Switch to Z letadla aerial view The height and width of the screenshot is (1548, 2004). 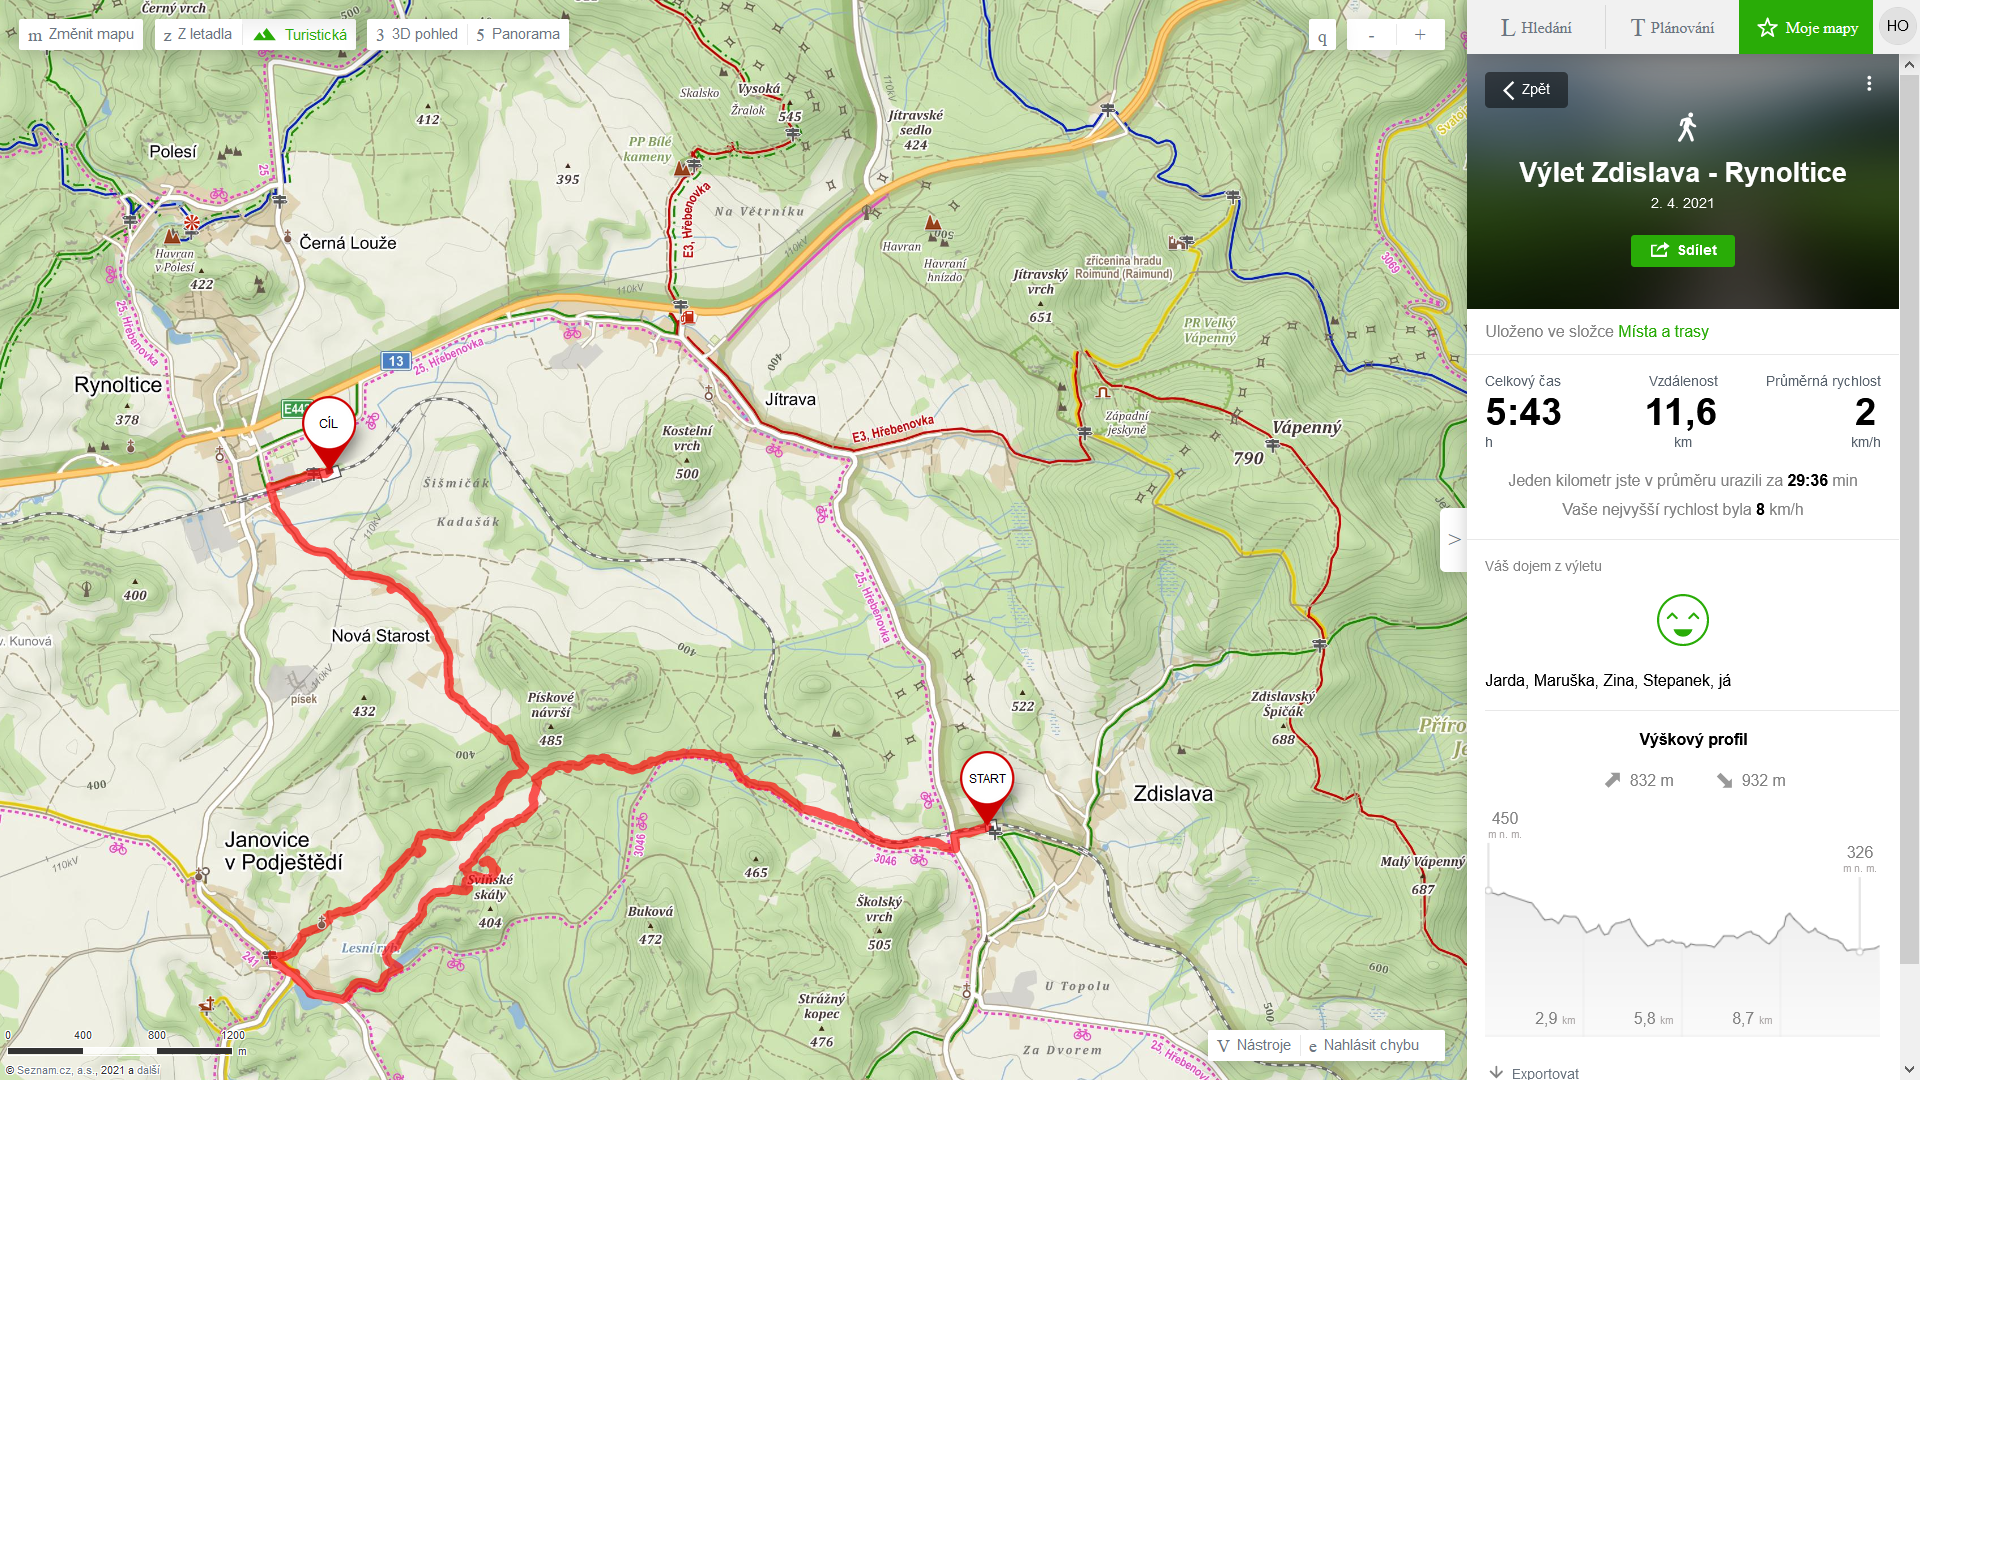click(198, 34)
